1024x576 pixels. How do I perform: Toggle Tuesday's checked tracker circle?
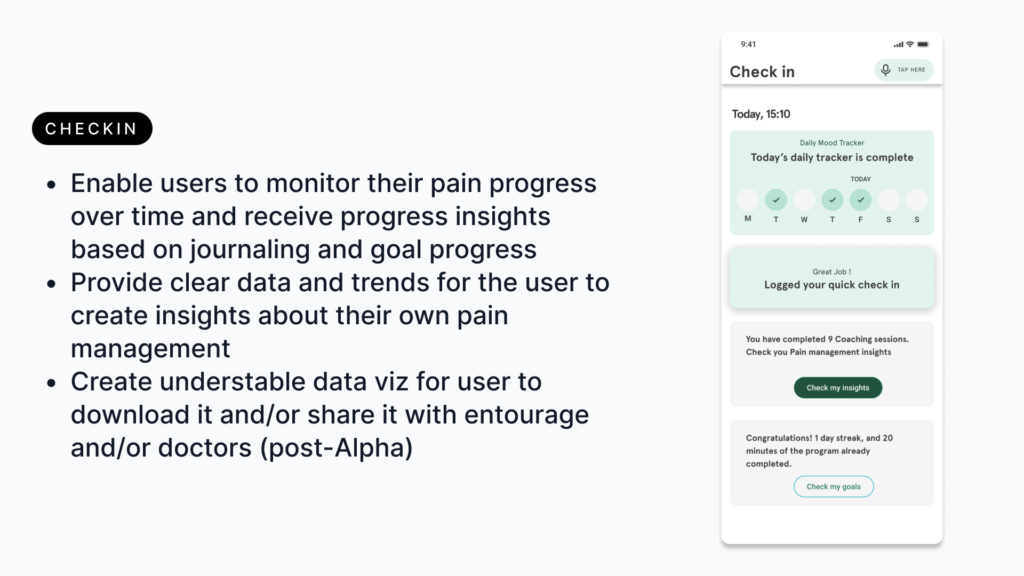776,200
